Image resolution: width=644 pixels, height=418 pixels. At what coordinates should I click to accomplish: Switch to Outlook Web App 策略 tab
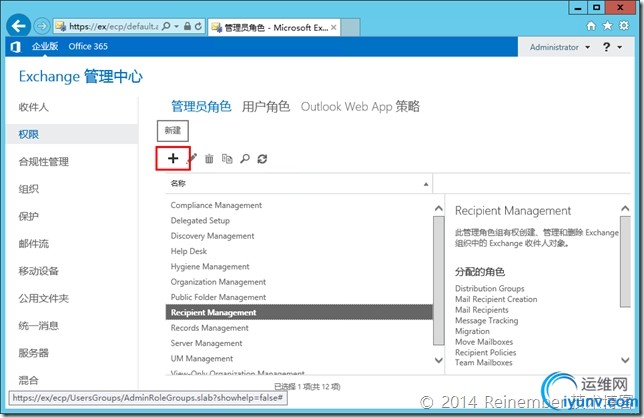360,107
